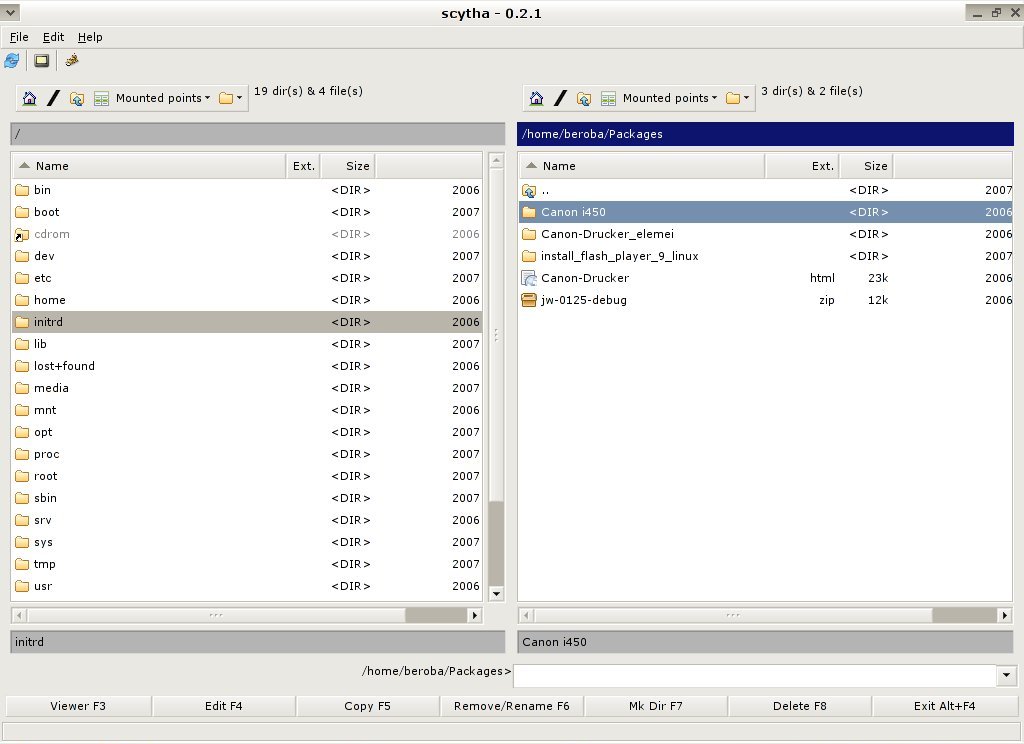Click the left panel scroll down arrow
The width and height of the screenshot is (1024, 744).
point(496,594)
